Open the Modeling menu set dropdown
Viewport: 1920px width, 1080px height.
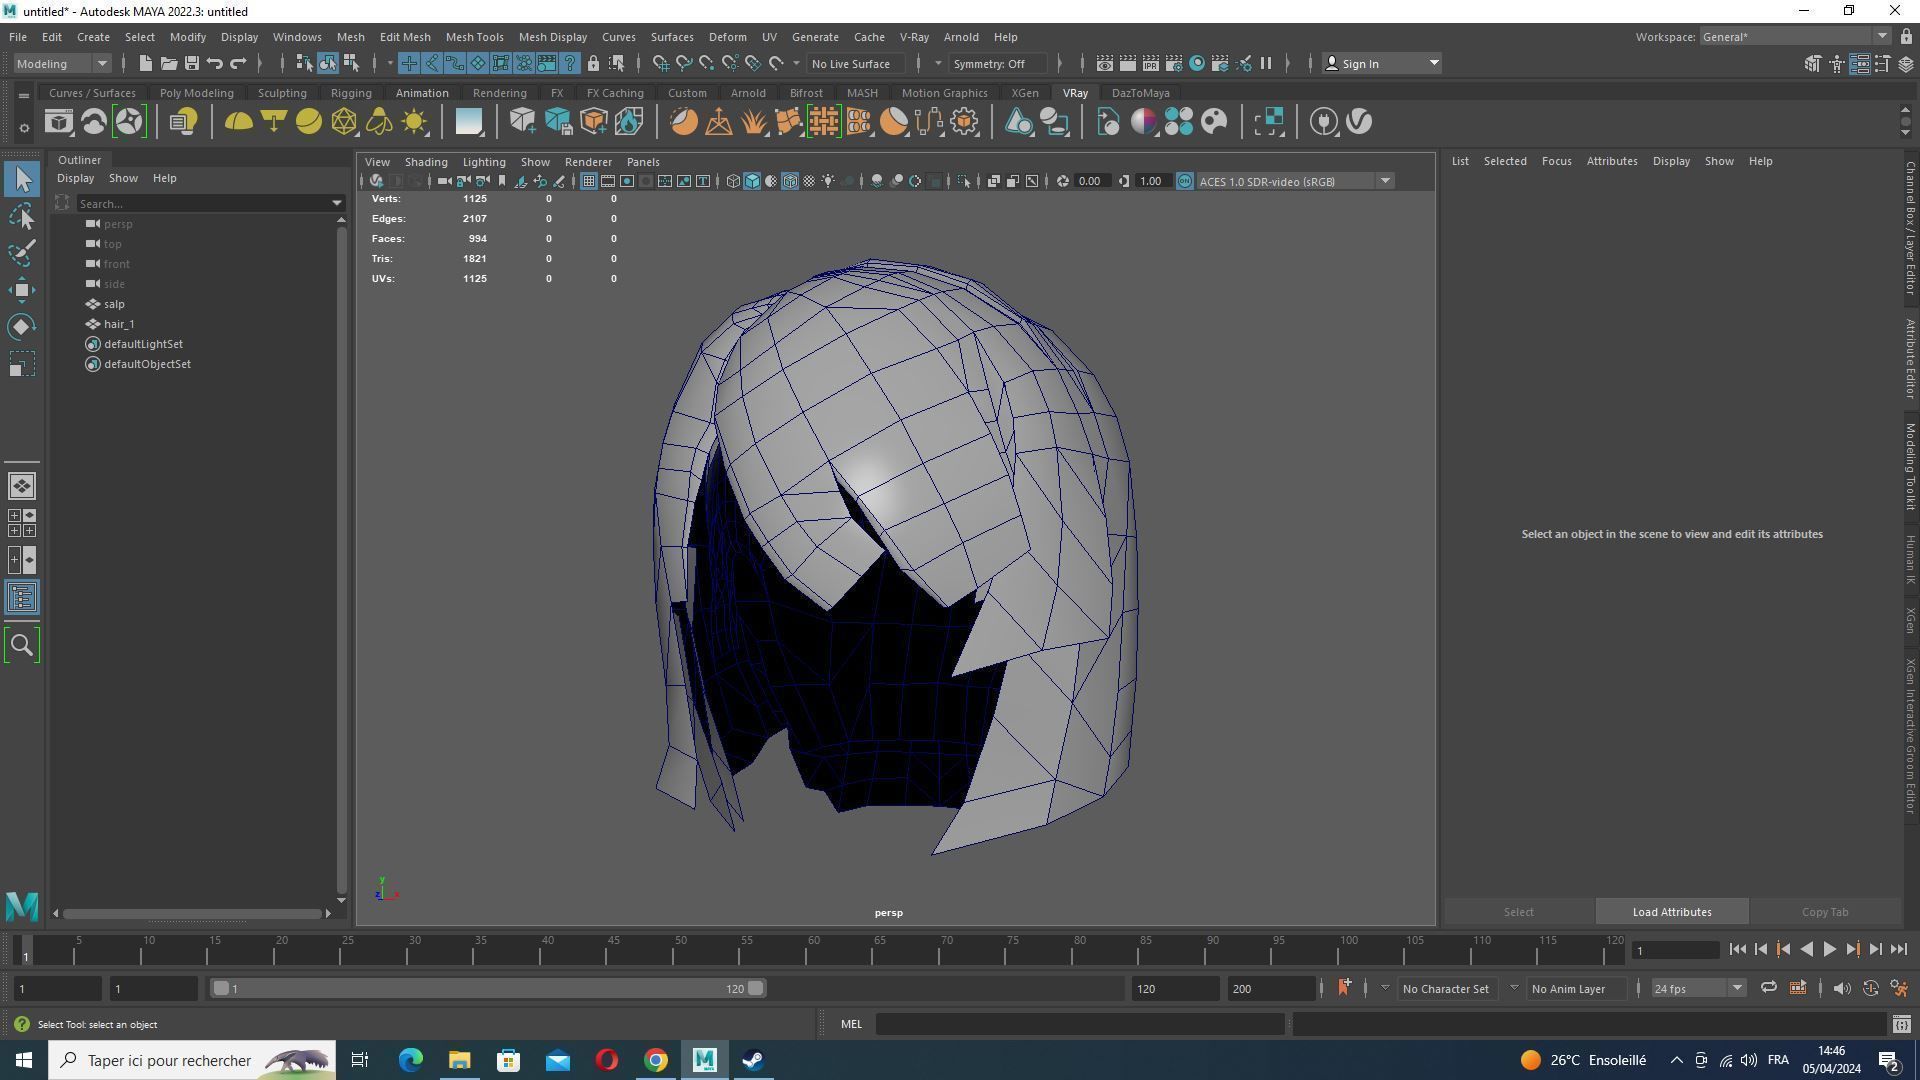click(x=62, y=64)
